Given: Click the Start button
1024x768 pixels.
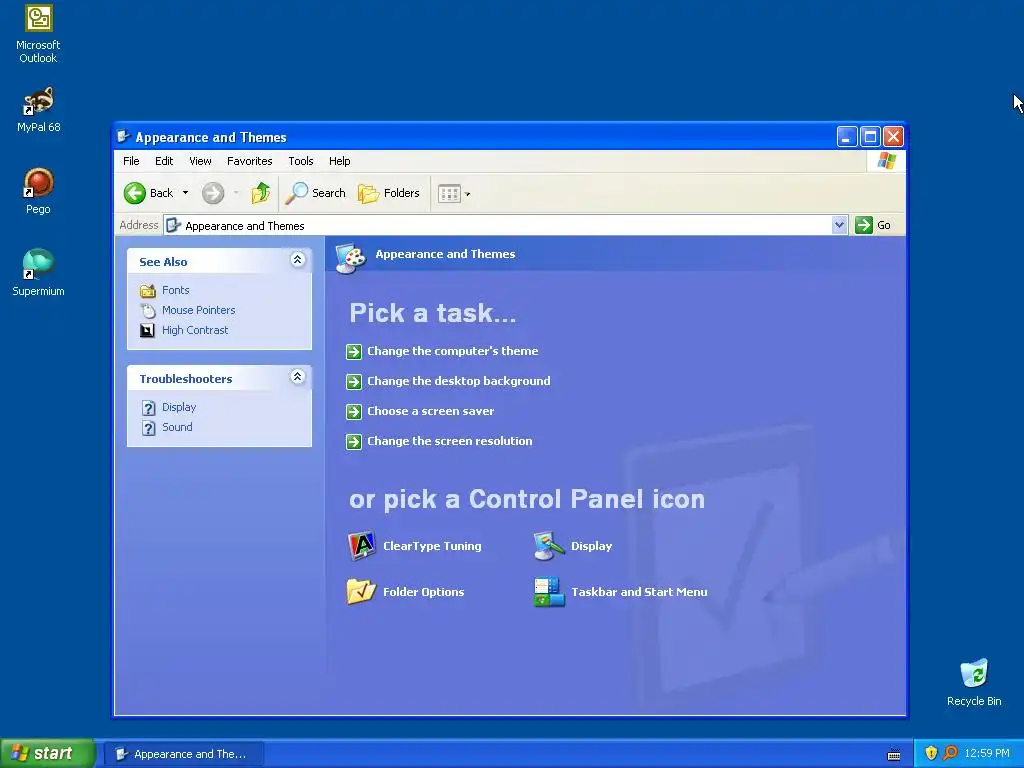Looking at the screenshot, I should 47,753.
